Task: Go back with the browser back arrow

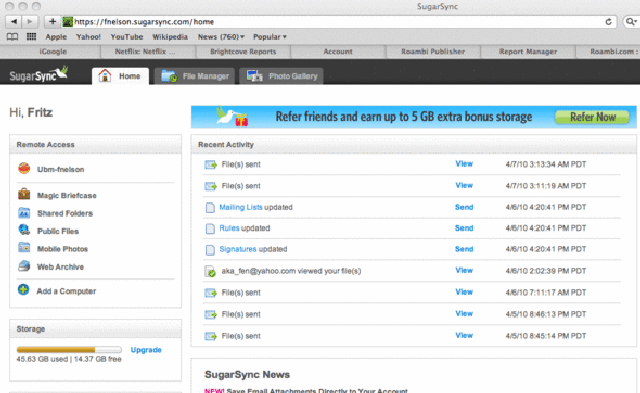Action: tap(13, 22)
